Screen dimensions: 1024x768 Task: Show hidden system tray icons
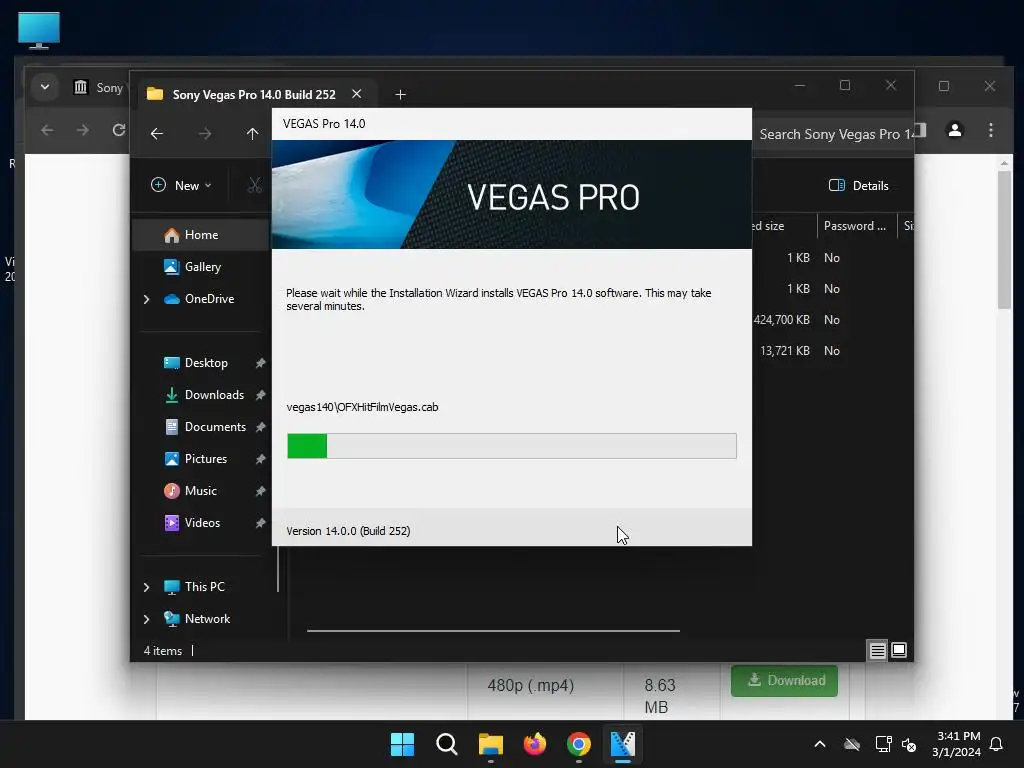820,744
